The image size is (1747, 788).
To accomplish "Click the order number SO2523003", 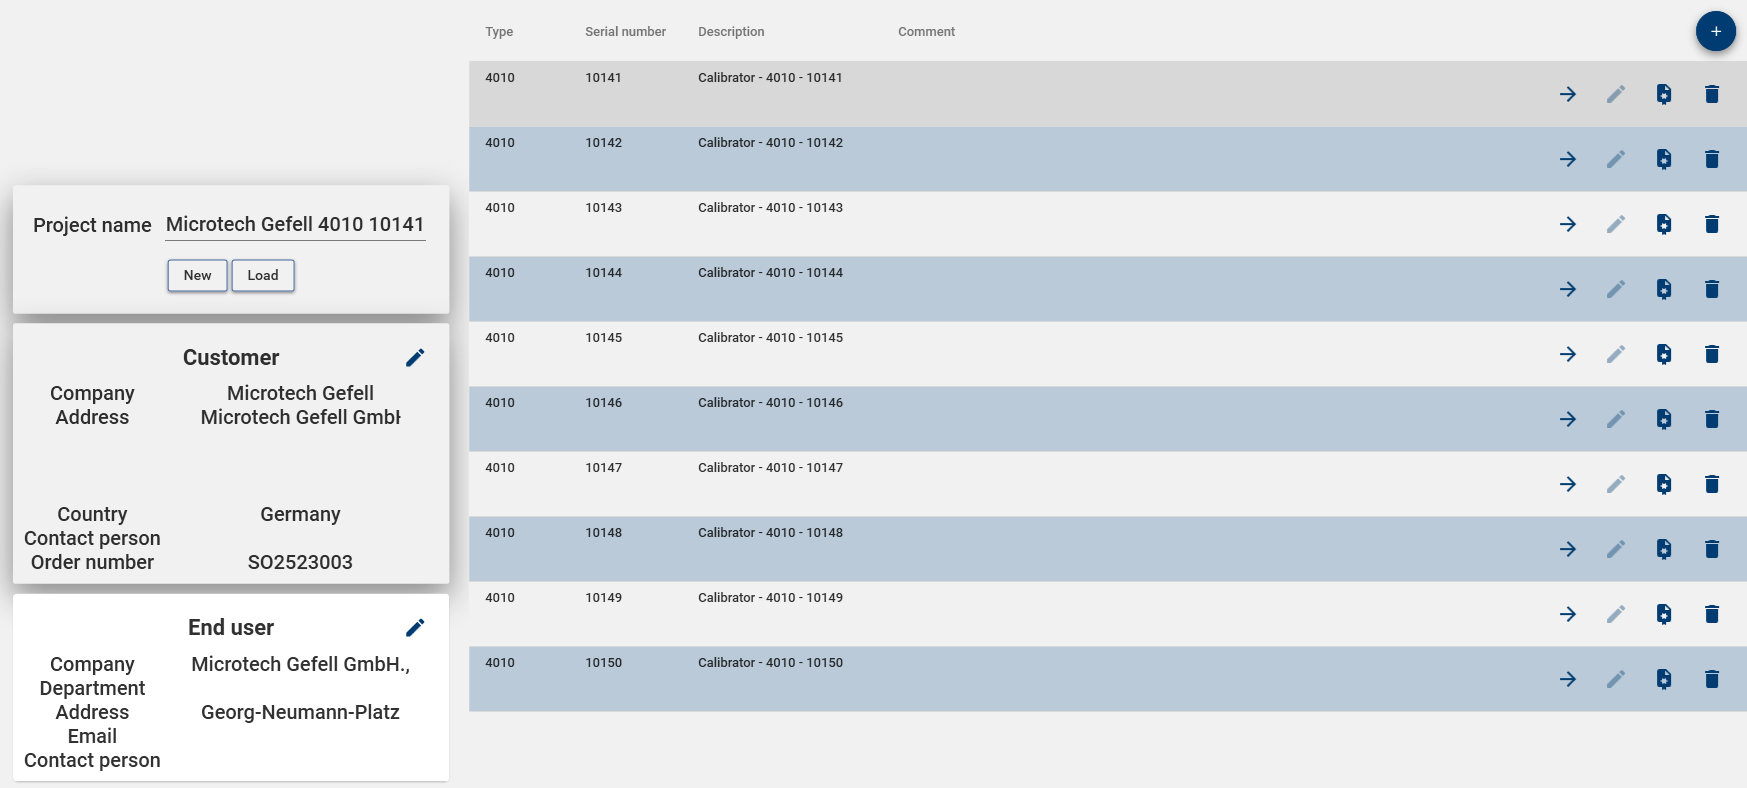I will pos(300,562).
